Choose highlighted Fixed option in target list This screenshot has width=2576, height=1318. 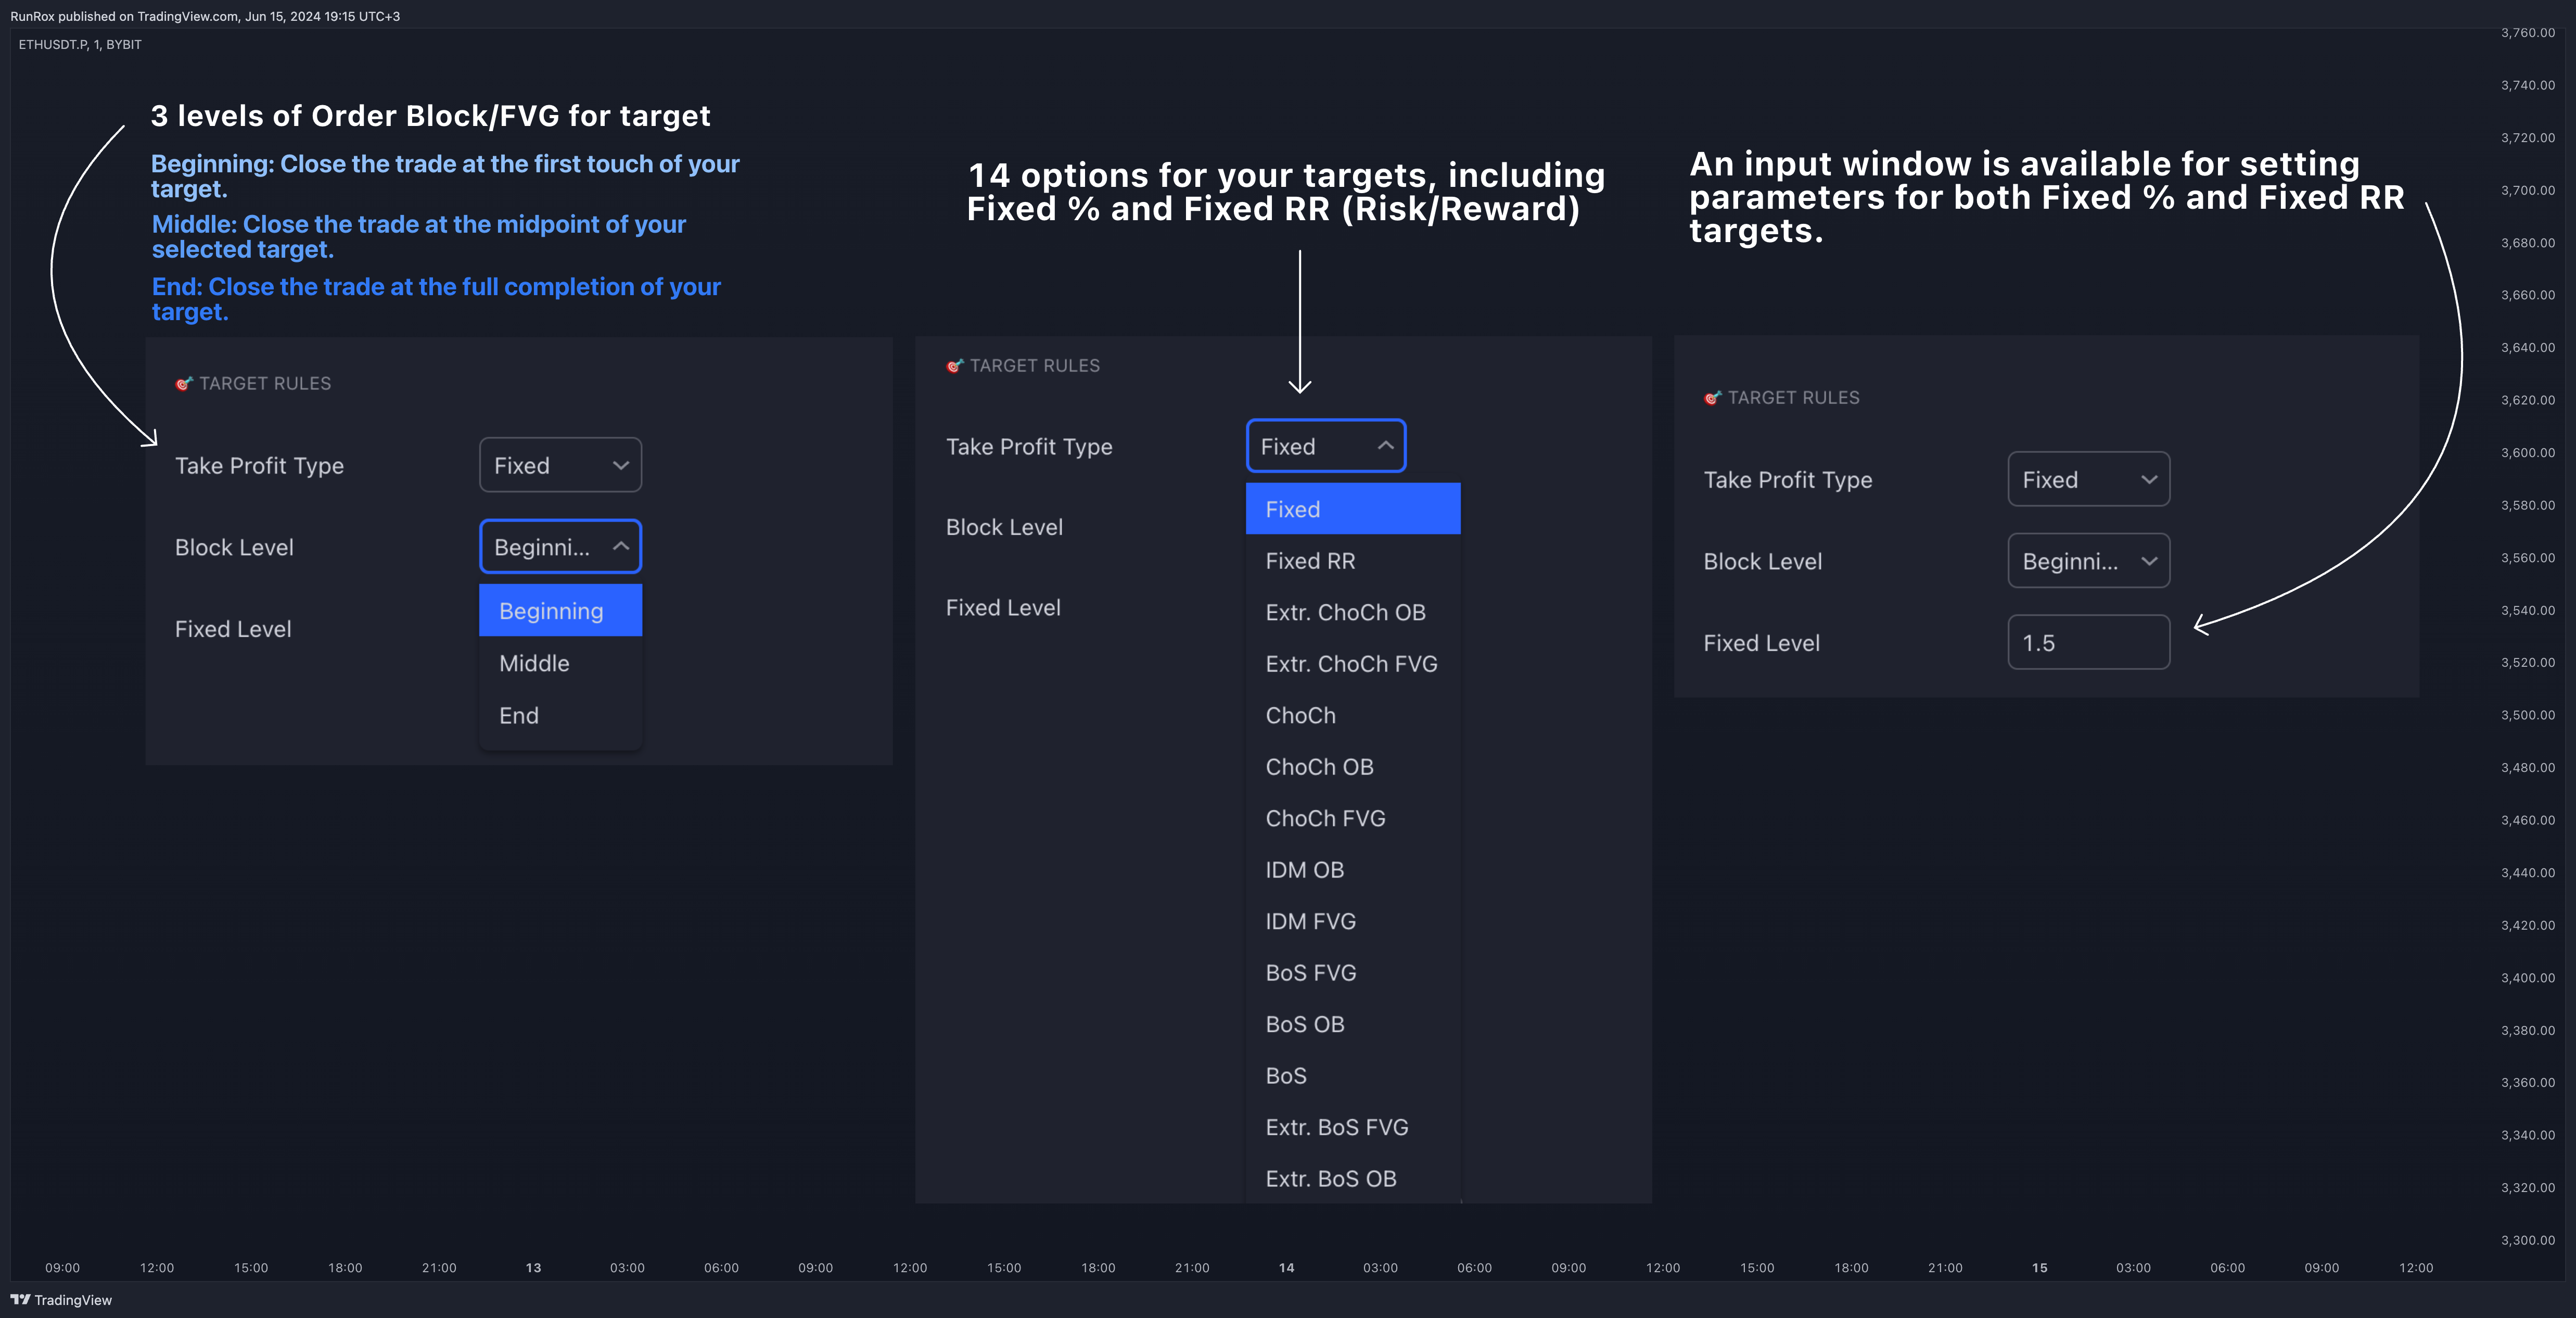pyautogui.click(x=1353, y=509)
